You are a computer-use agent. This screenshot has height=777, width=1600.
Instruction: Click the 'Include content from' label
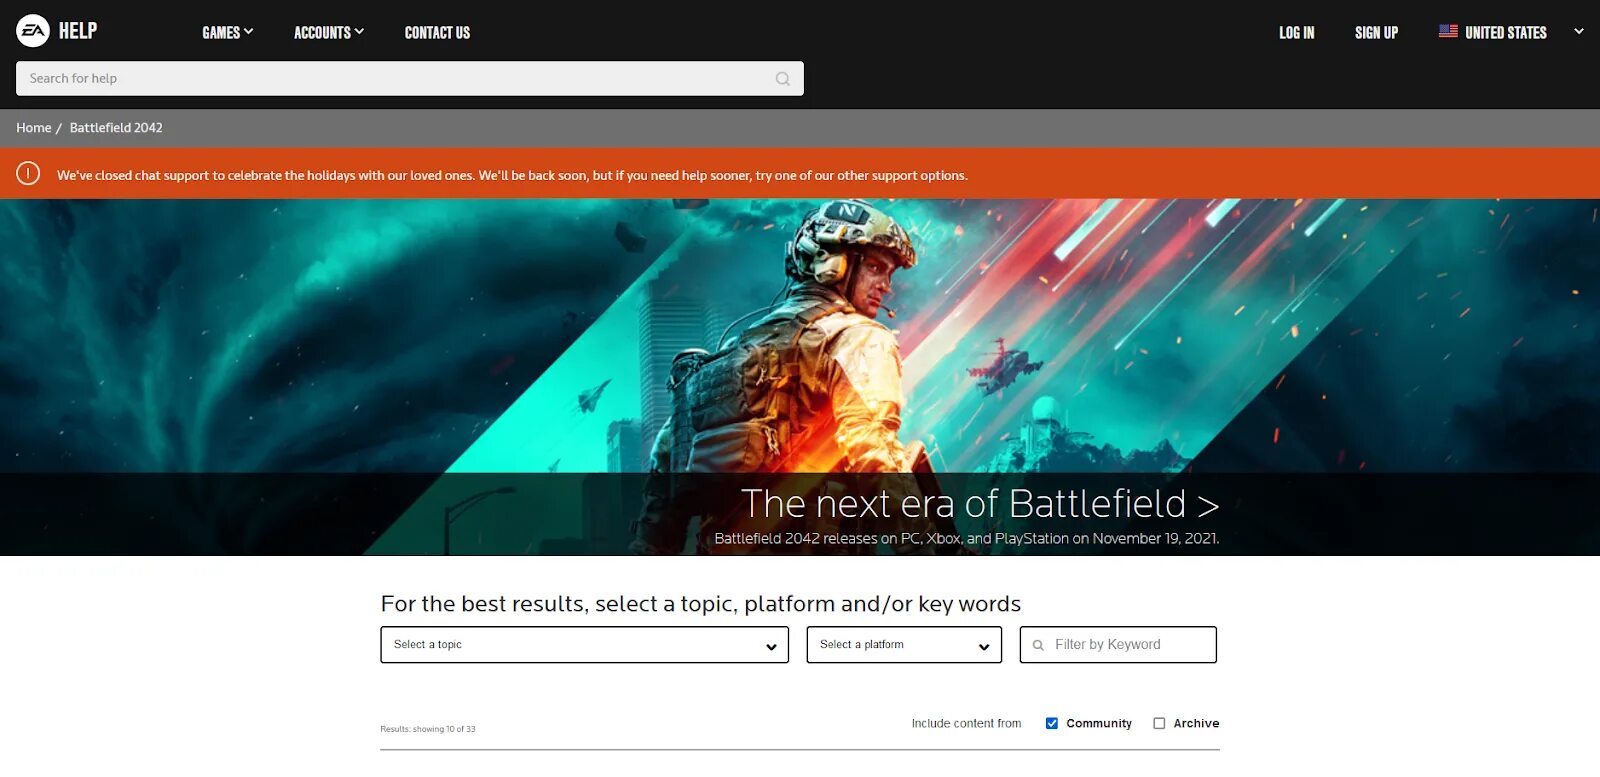(x=966, y=723)
